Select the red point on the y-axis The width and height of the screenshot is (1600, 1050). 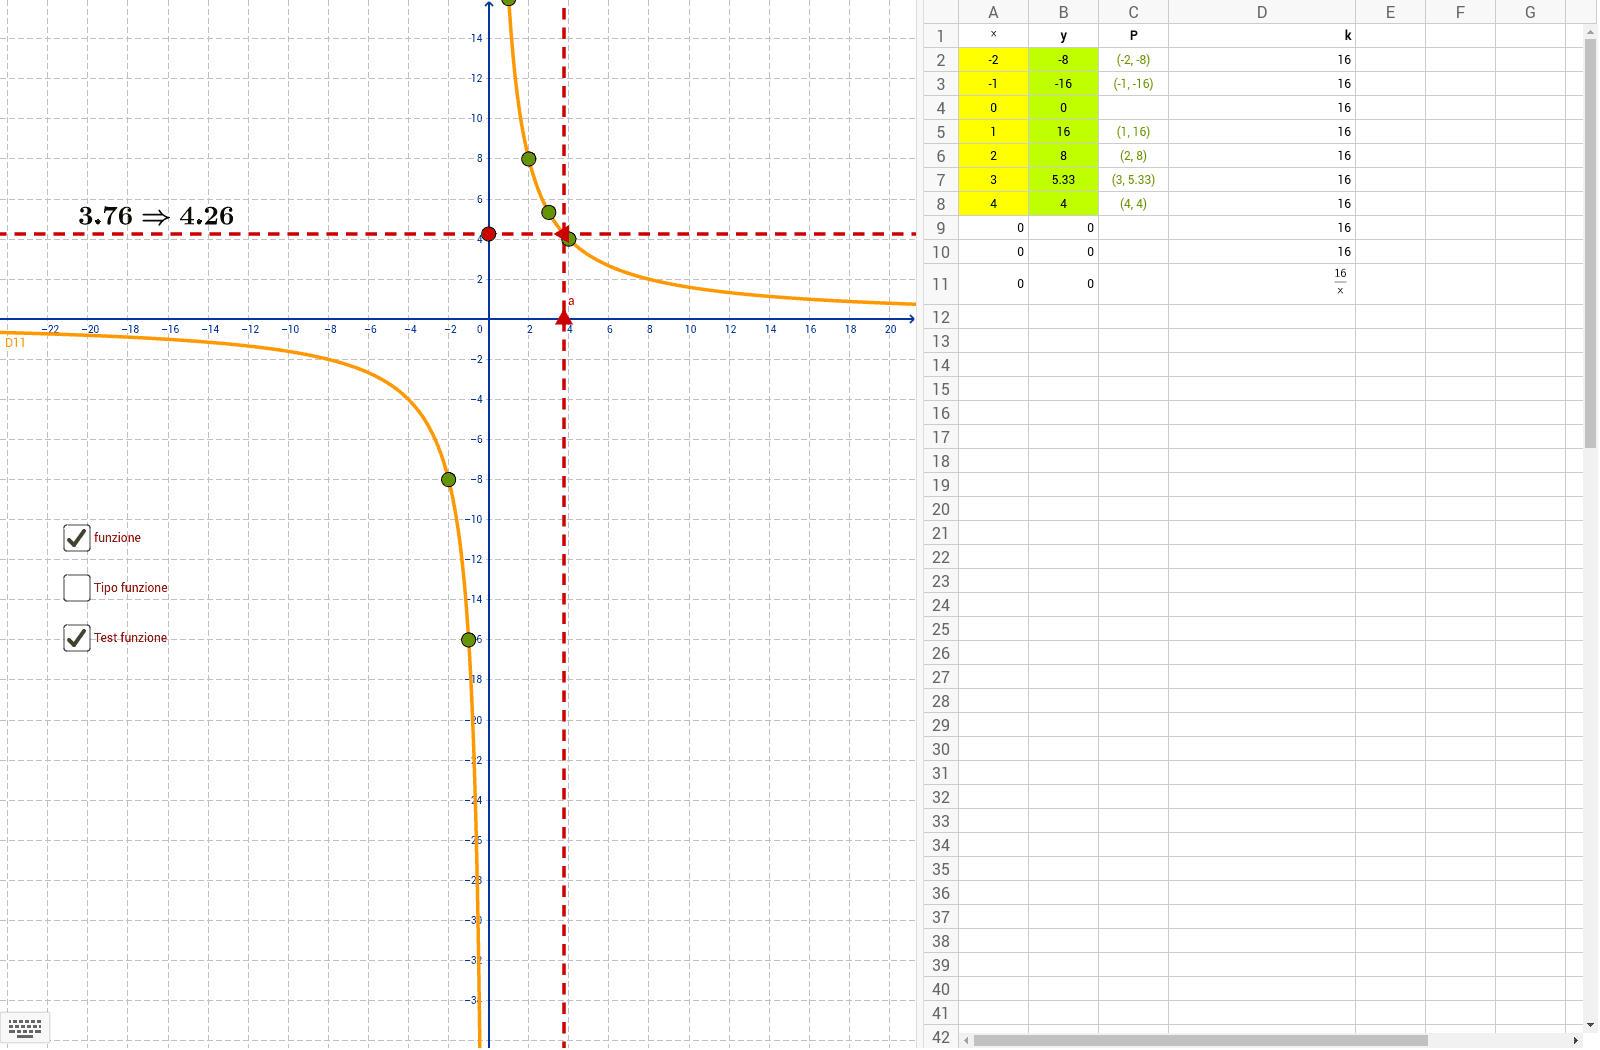[x=488, y=234]
